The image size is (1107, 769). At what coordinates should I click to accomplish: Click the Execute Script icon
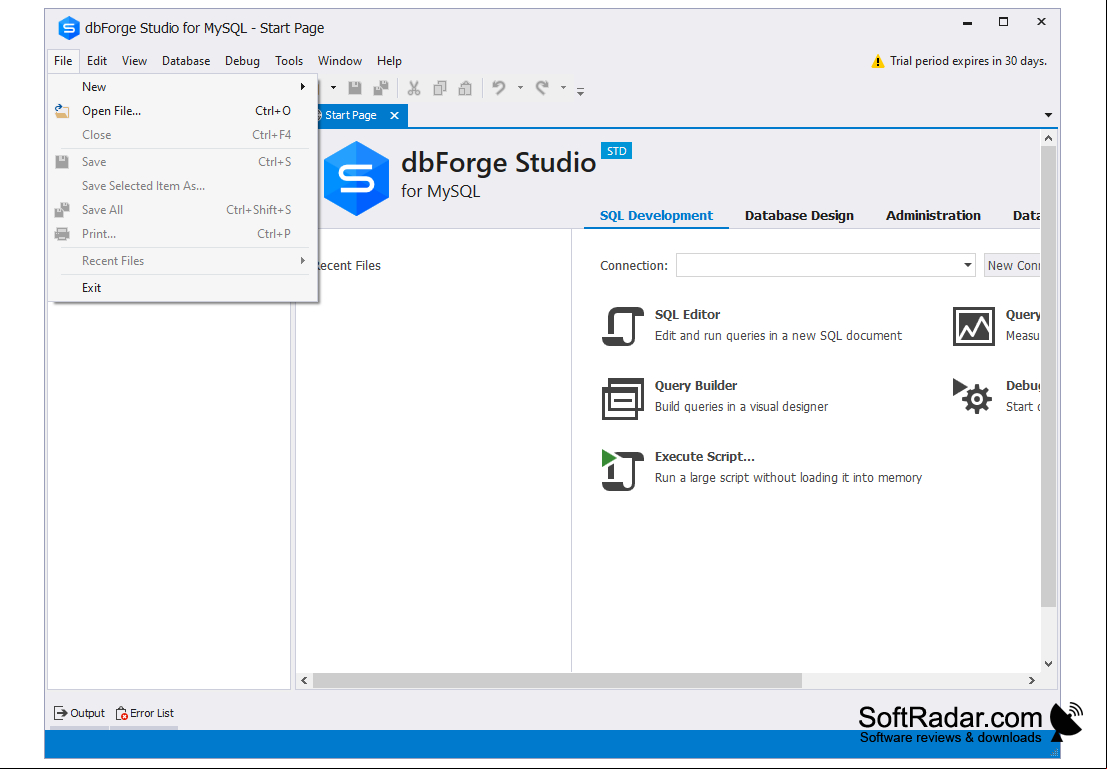[623, 470]
